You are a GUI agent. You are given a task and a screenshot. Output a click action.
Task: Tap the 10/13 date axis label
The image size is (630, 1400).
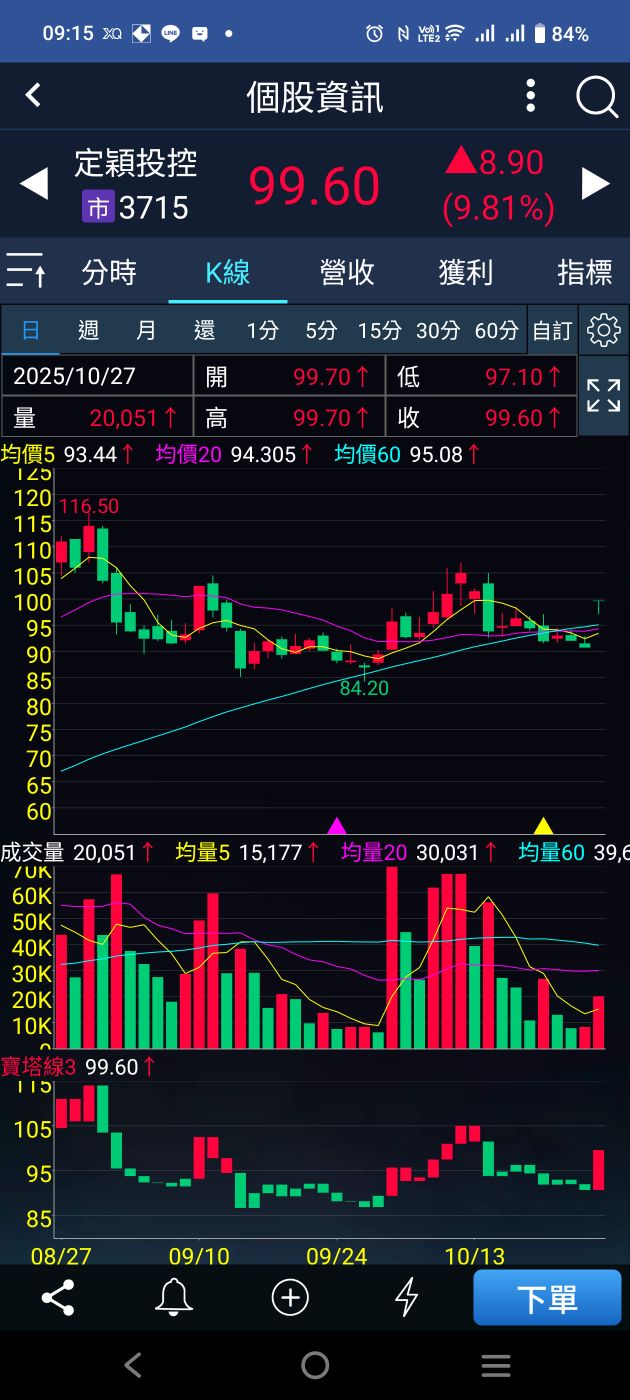474,1254
